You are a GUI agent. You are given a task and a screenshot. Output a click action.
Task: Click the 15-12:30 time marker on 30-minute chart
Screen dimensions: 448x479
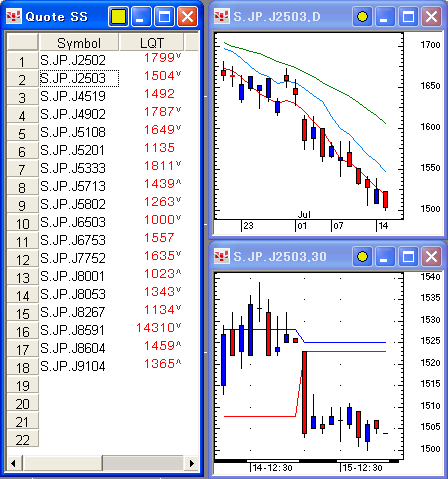(x=362, y=468)
